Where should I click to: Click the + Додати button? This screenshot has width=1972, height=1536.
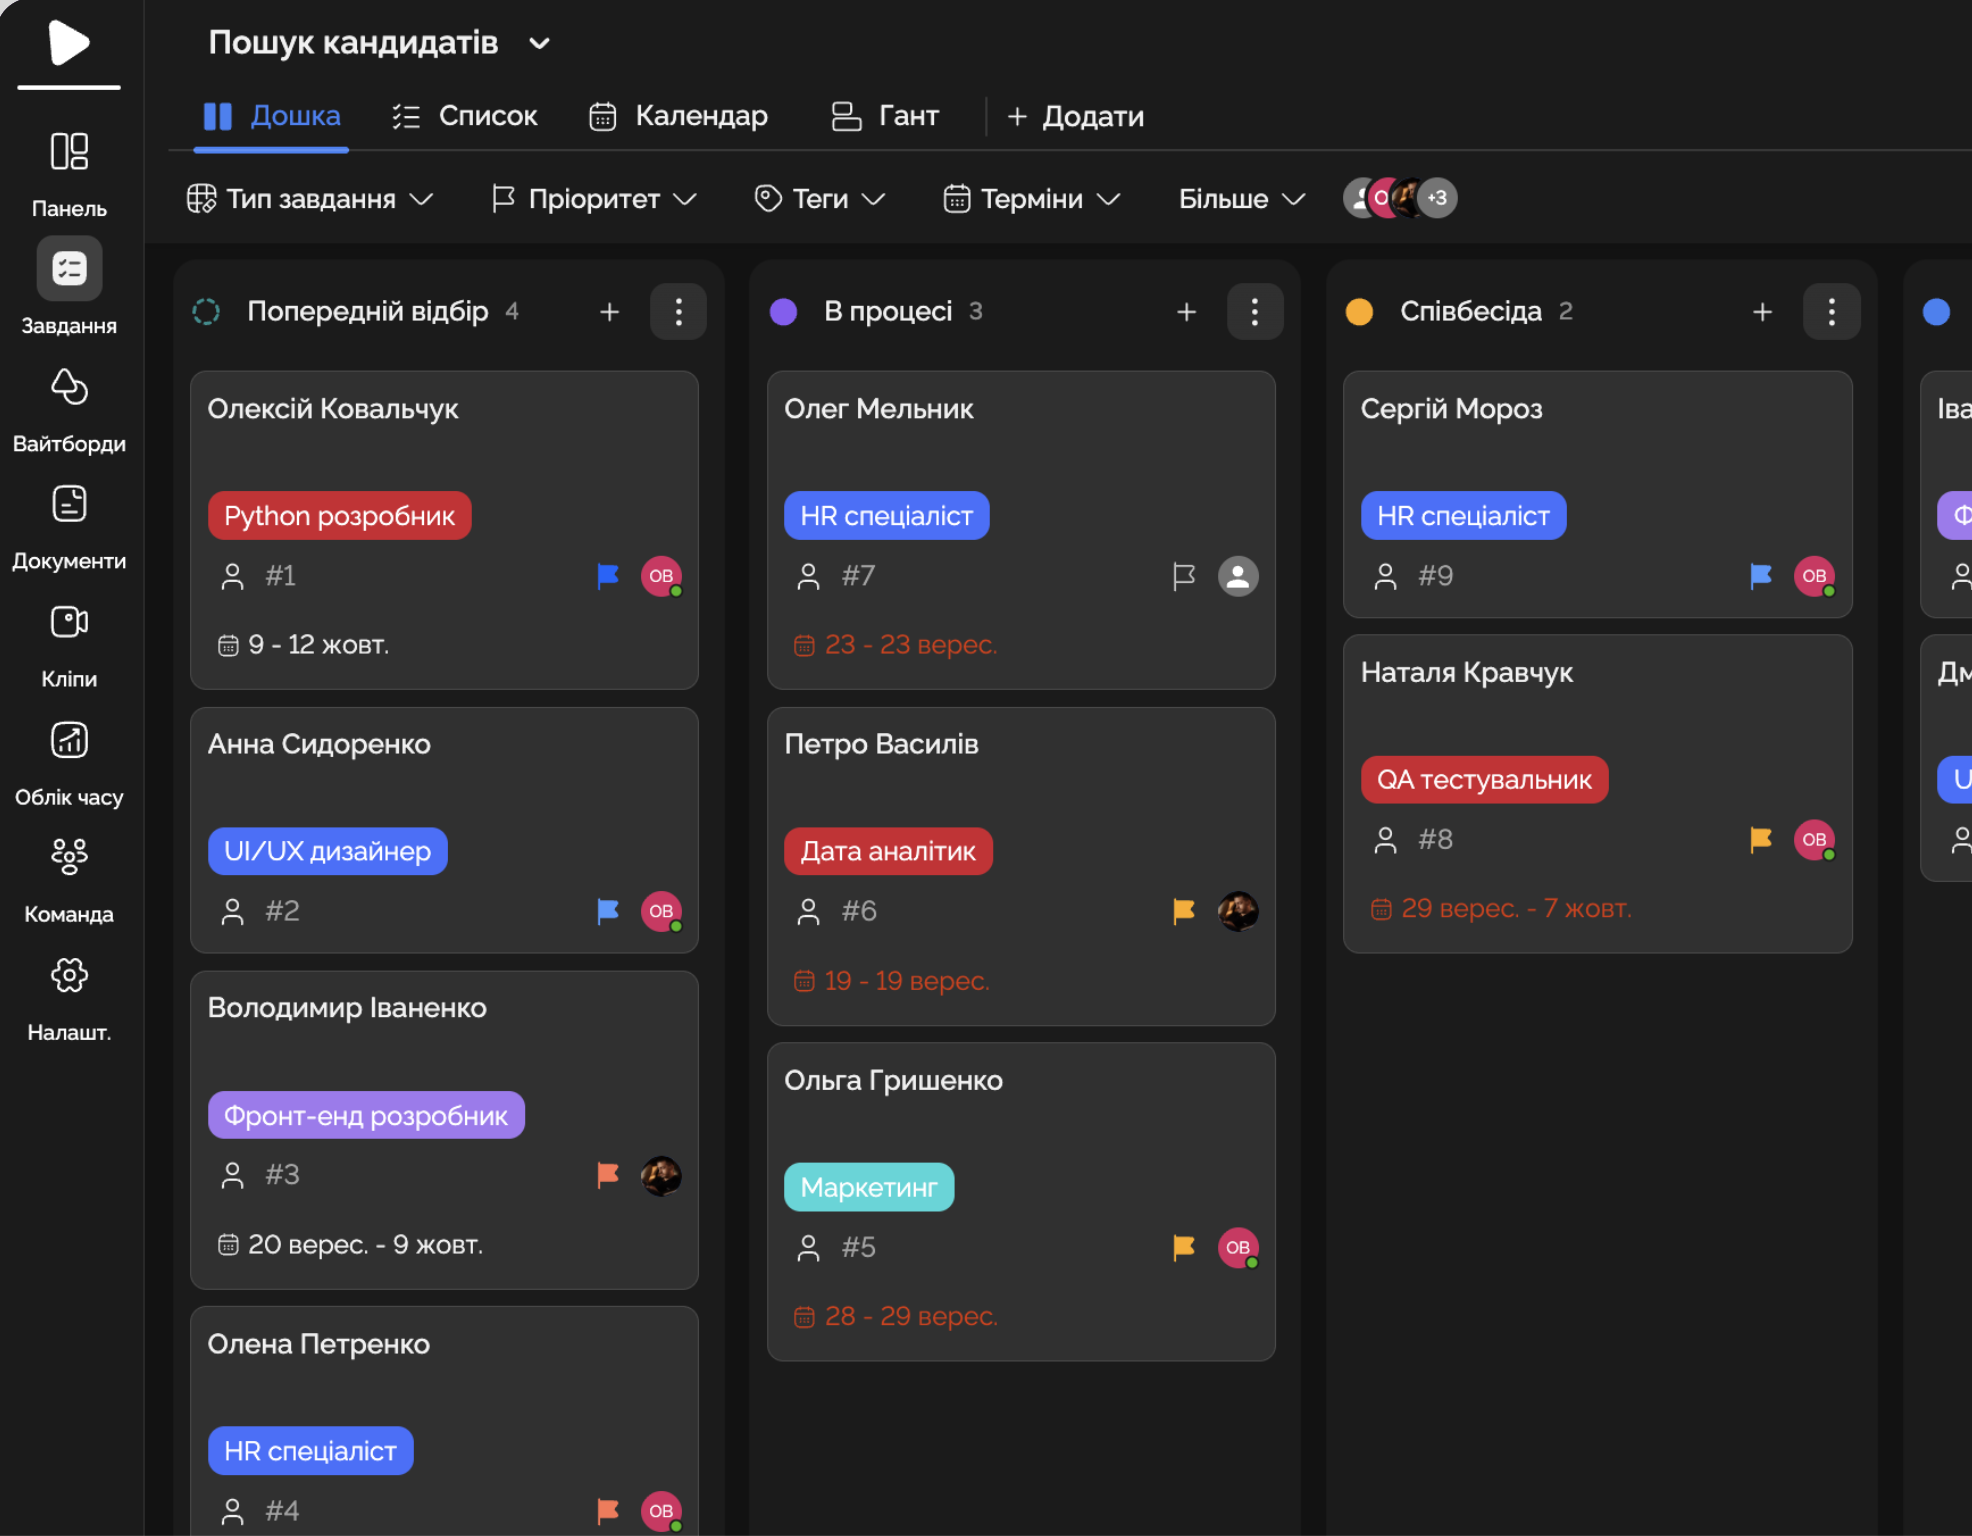pos(1076,116)
